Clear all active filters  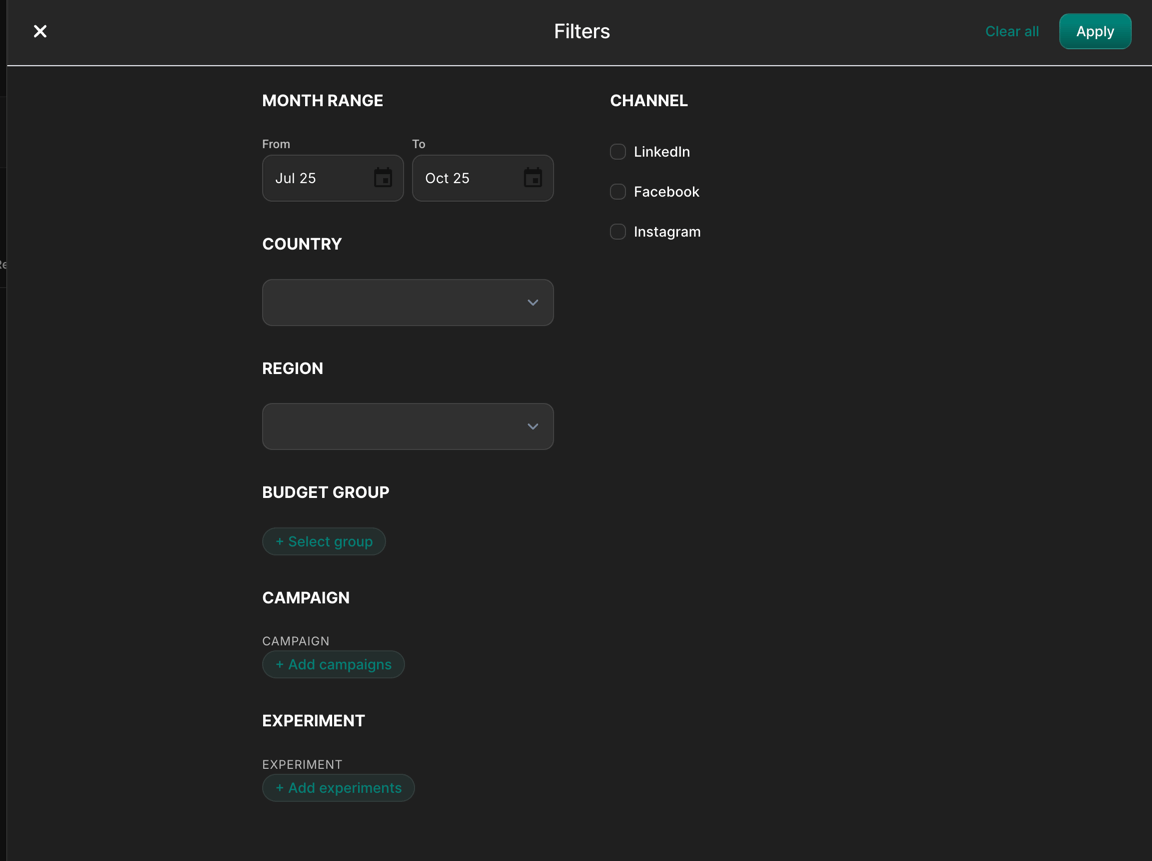[x=1011, y=31]
